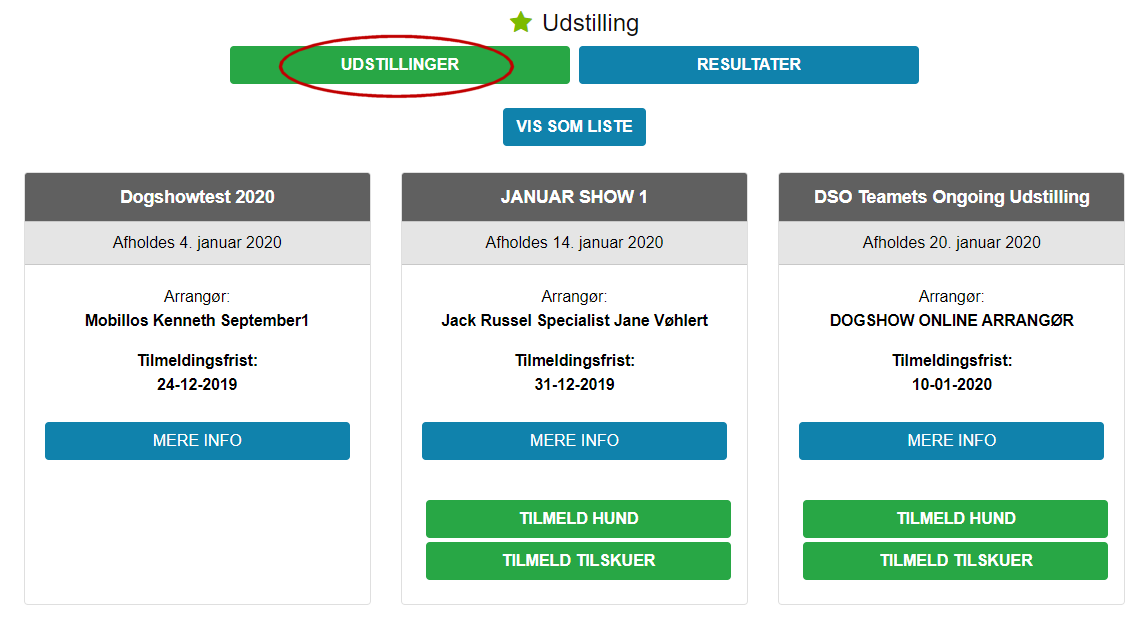Click organizer Mobillos Kenneth September1
Viewport: 1134px width, 620px height.
point(197,320)
